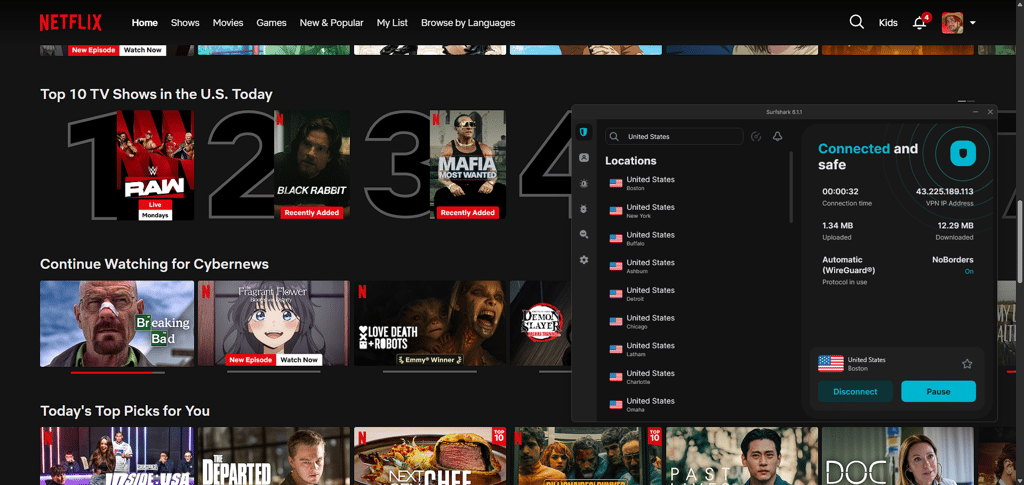Click Recently Added badge on Black Rabbit

pyautogui.click(x=312, y=213)
